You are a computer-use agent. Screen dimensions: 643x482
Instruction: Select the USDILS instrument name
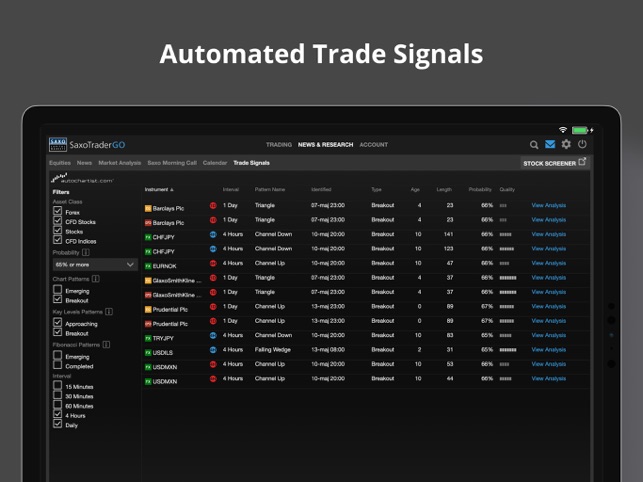pos(163,352)
